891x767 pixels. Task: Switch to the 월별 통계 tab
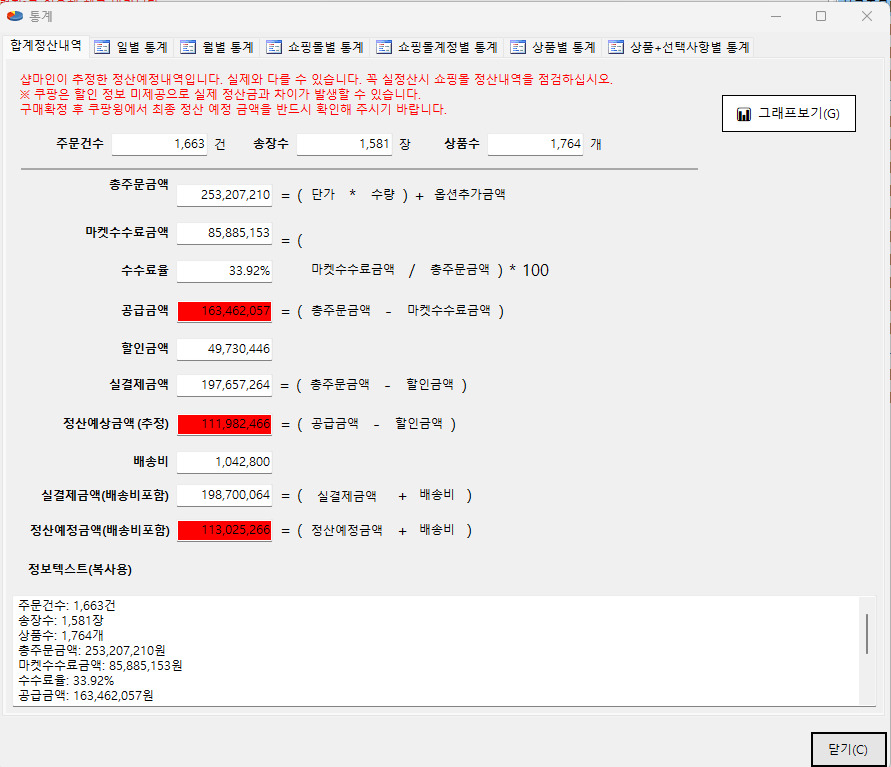pos(216,47)
